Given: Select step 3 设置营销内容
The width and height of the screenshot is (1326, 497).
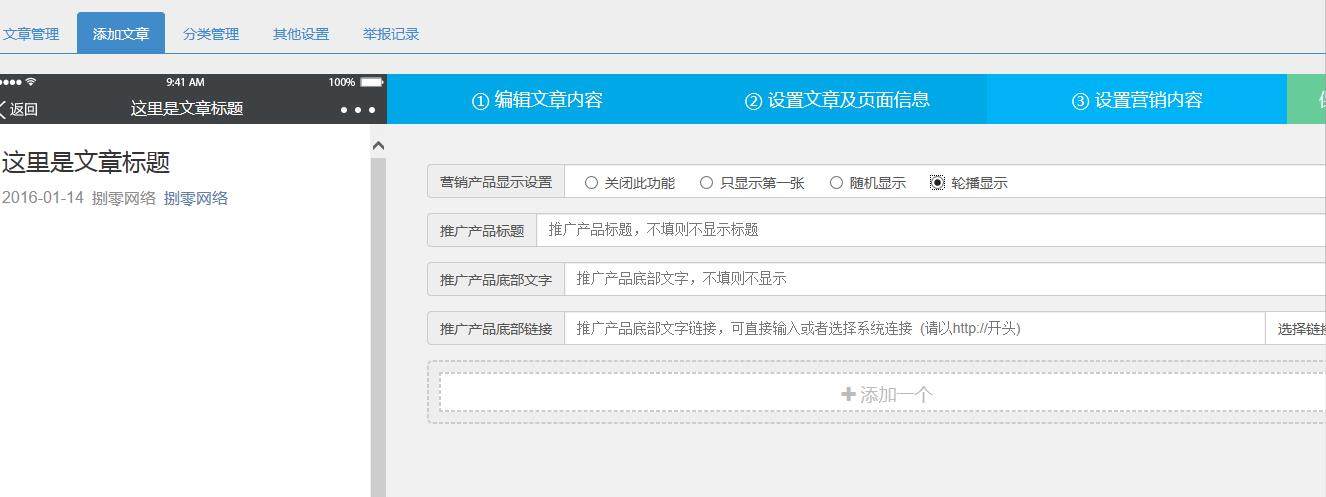Looking at the screenshot, I should point(1137,100).
